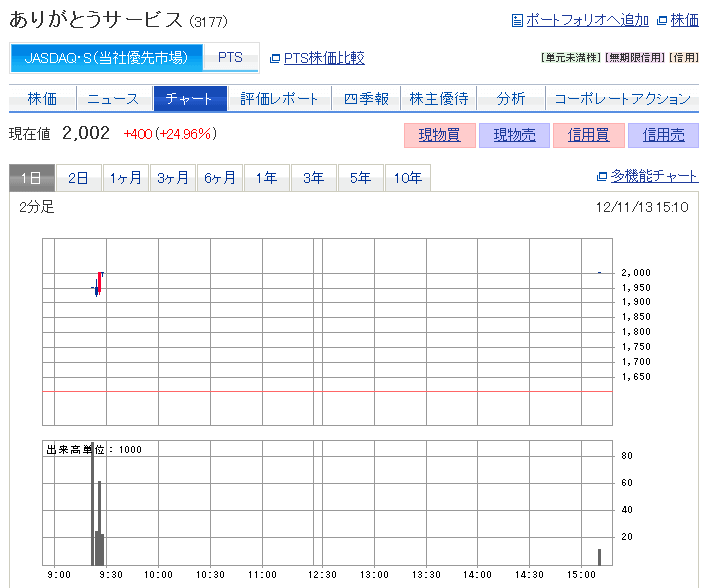Viewport: 708px width, 588px height.
Task: Click the PTS株価比較 popup icon
Action: pos(275,59)
